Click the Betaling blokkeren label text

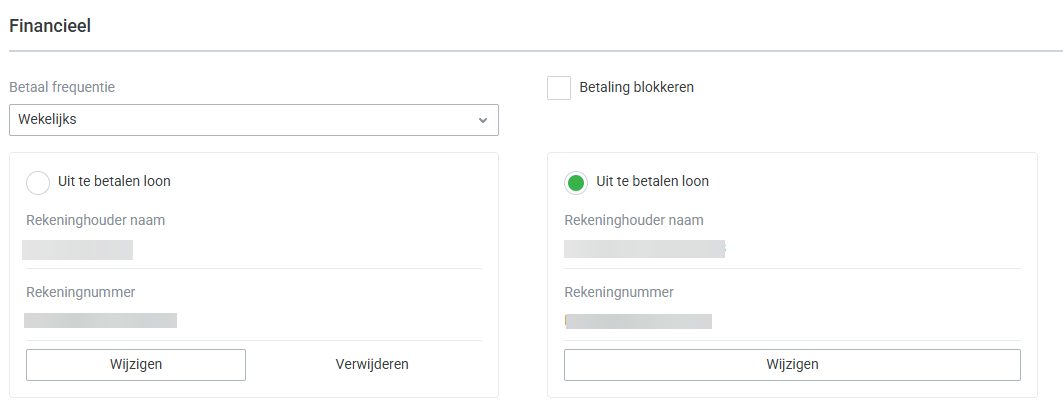click(636, 87)
